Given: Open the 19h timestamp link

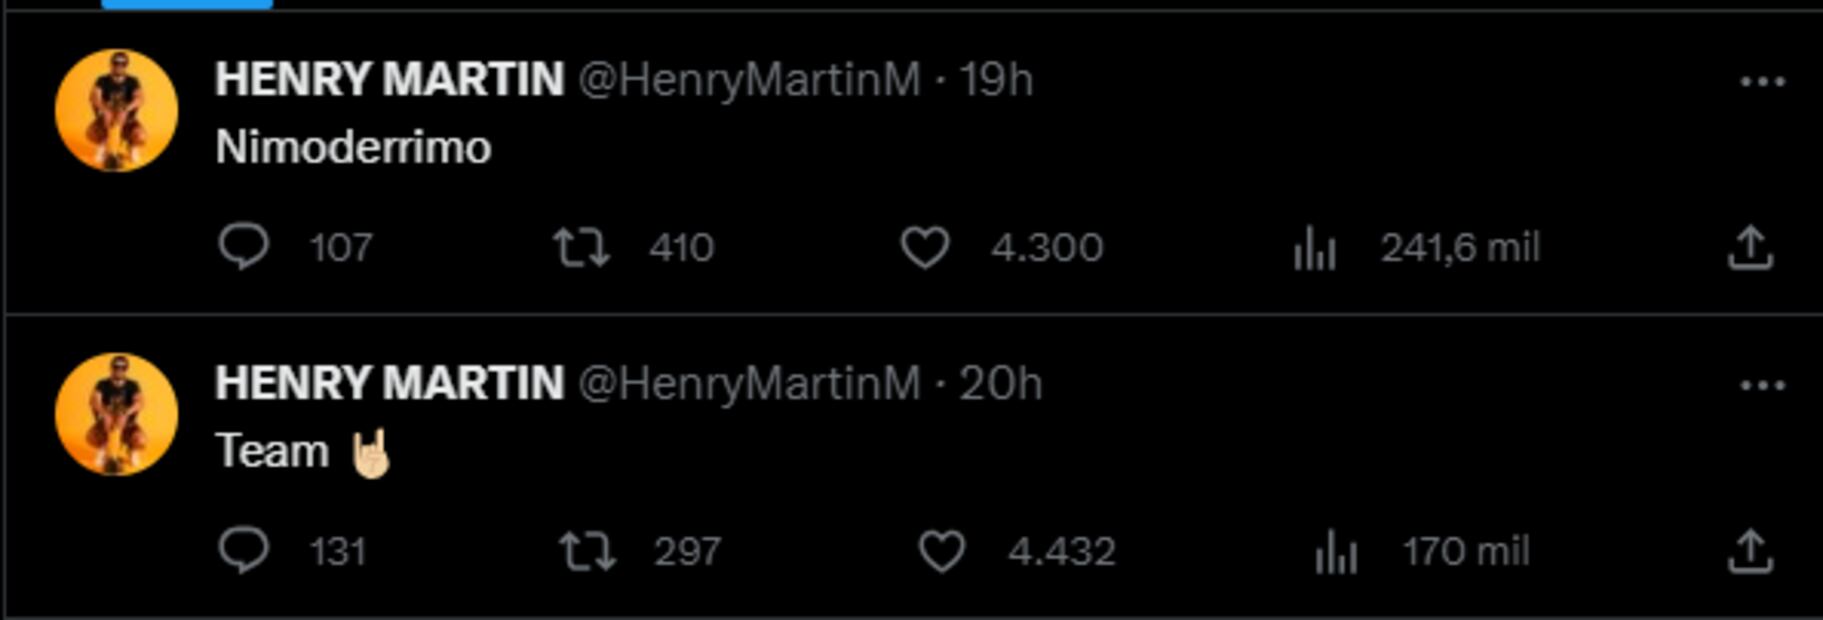Looking at the screenshot, I should [x=996, y=80].
